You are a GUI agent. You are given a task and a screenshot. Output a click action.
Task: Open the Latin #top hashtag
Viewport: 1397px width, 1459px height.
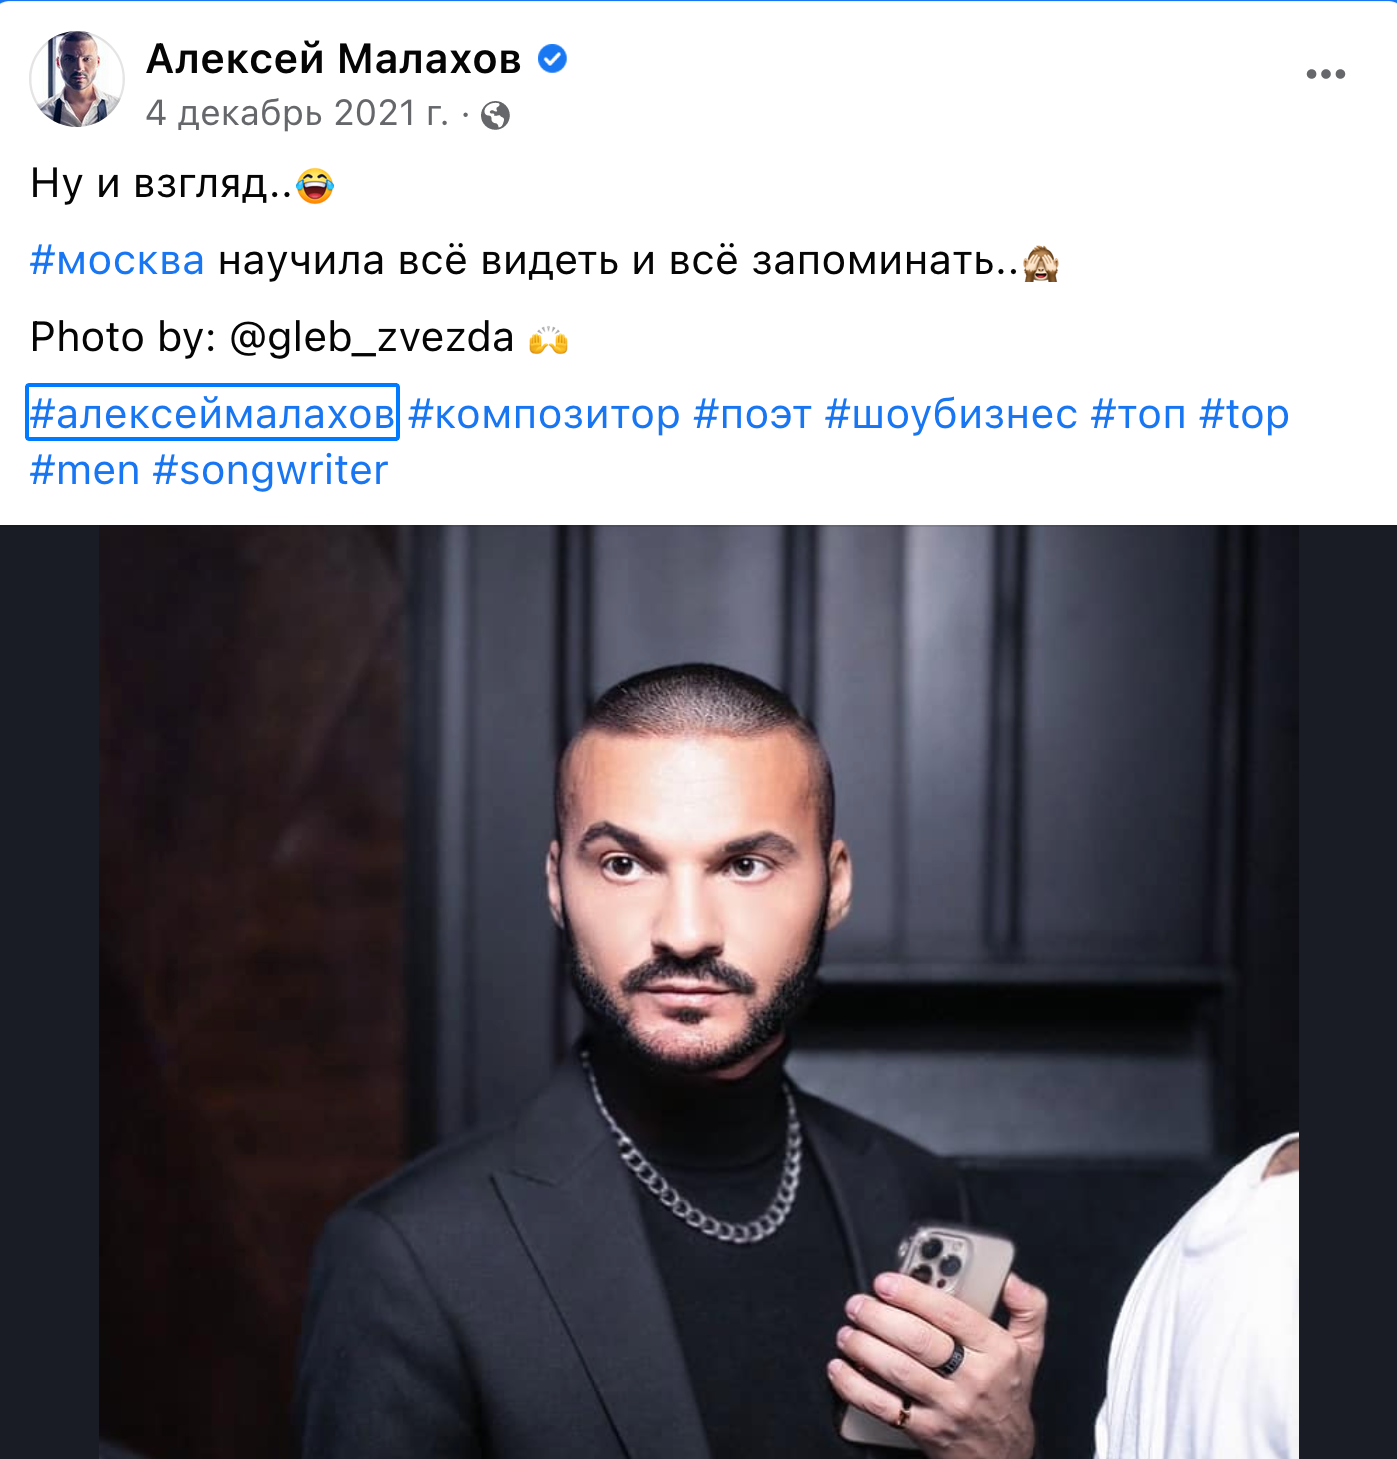click(1244, 414)
